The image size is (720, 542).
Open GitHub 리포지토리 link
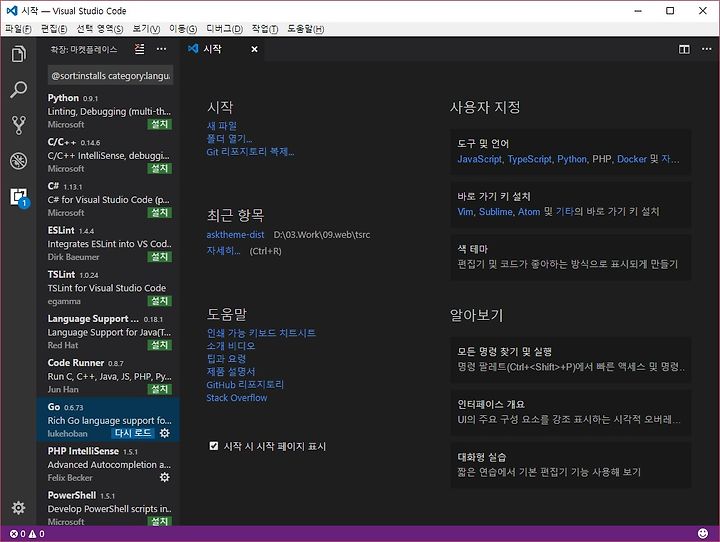(245, 384)
